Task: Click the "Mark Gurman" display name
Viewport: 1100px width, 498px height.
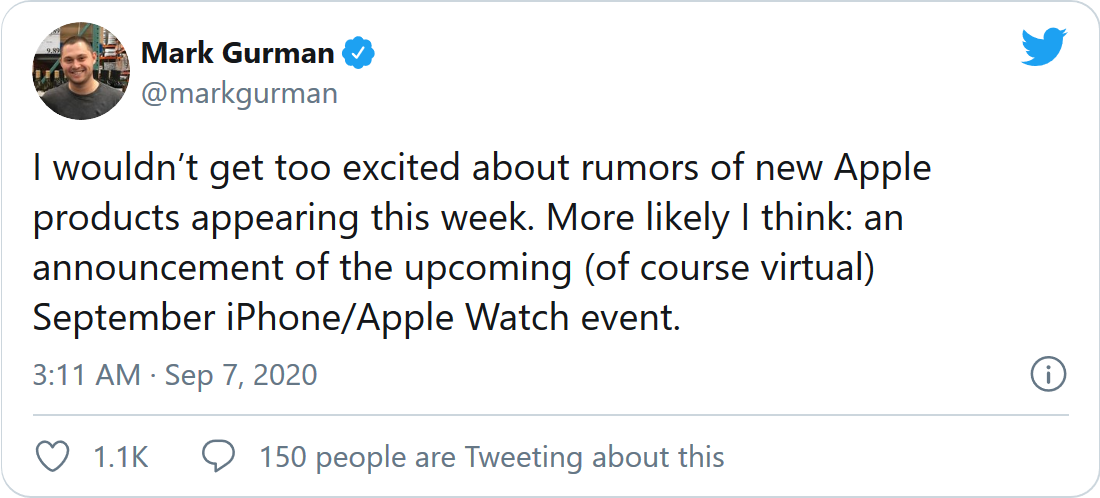Action: 237,53
